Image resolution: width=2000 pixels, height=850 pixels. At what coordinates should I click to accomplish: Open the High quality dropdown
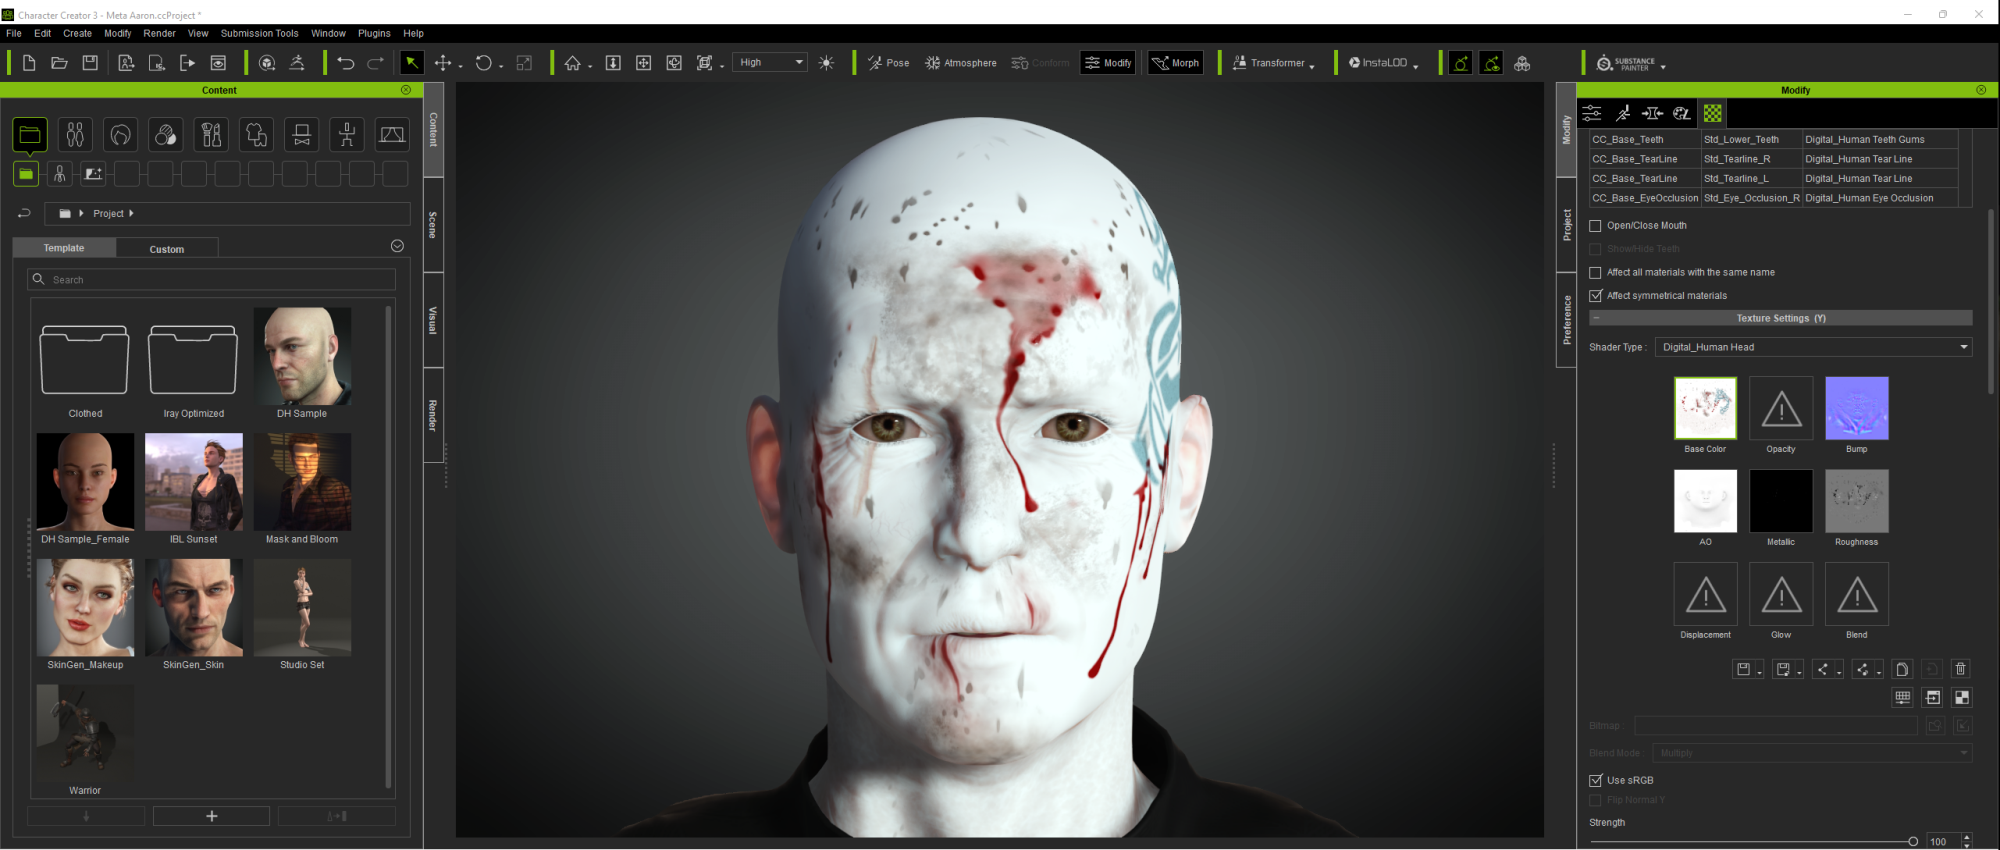click(770, 62)
